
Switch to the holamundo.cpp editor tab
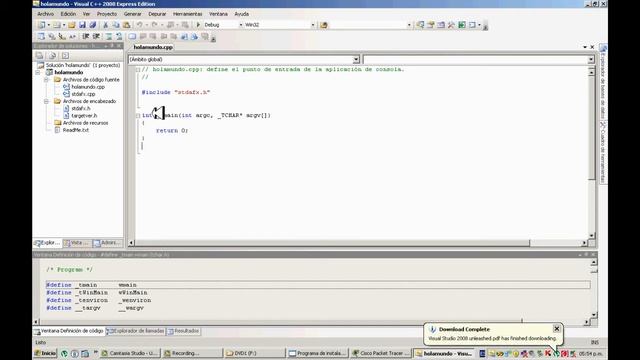click(x=153, y=47)
